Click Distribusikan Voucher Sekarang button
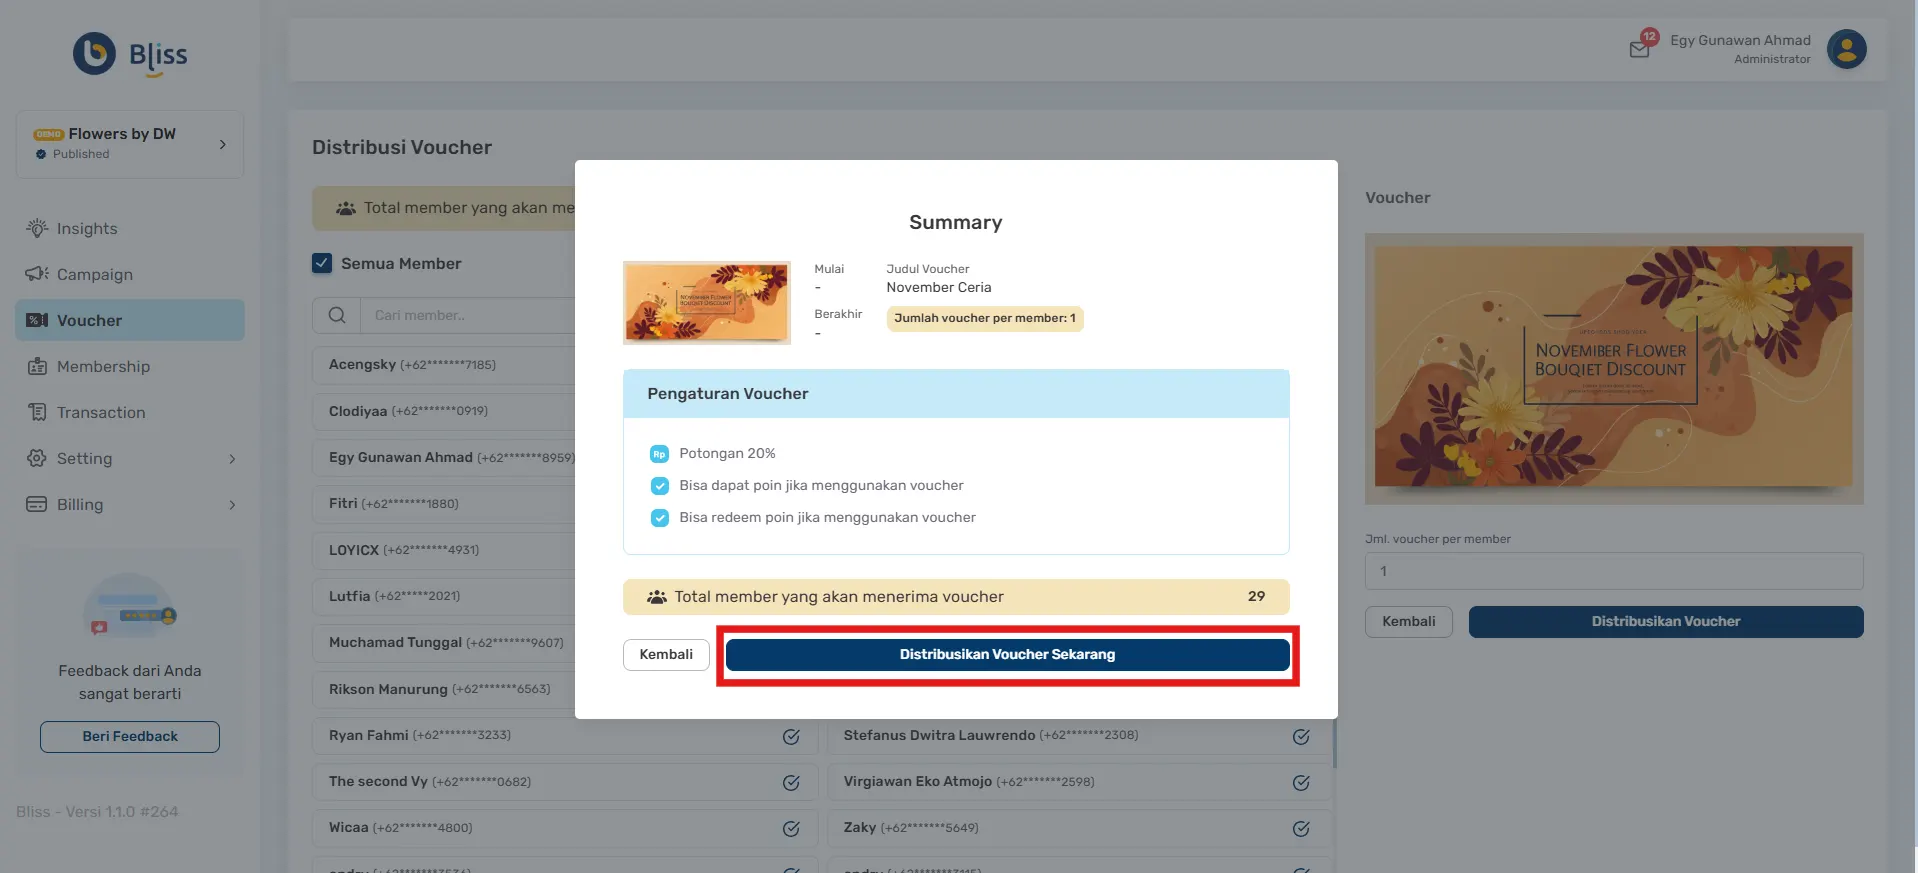Viewport: 1918px width, 873px height. tap(1007, 655)
